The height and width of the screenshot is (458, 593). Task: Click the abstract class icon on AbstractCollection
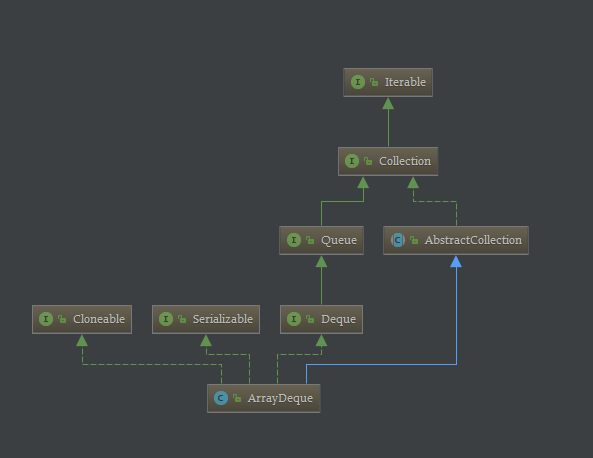pyautogui.click(x=398, y=240)
